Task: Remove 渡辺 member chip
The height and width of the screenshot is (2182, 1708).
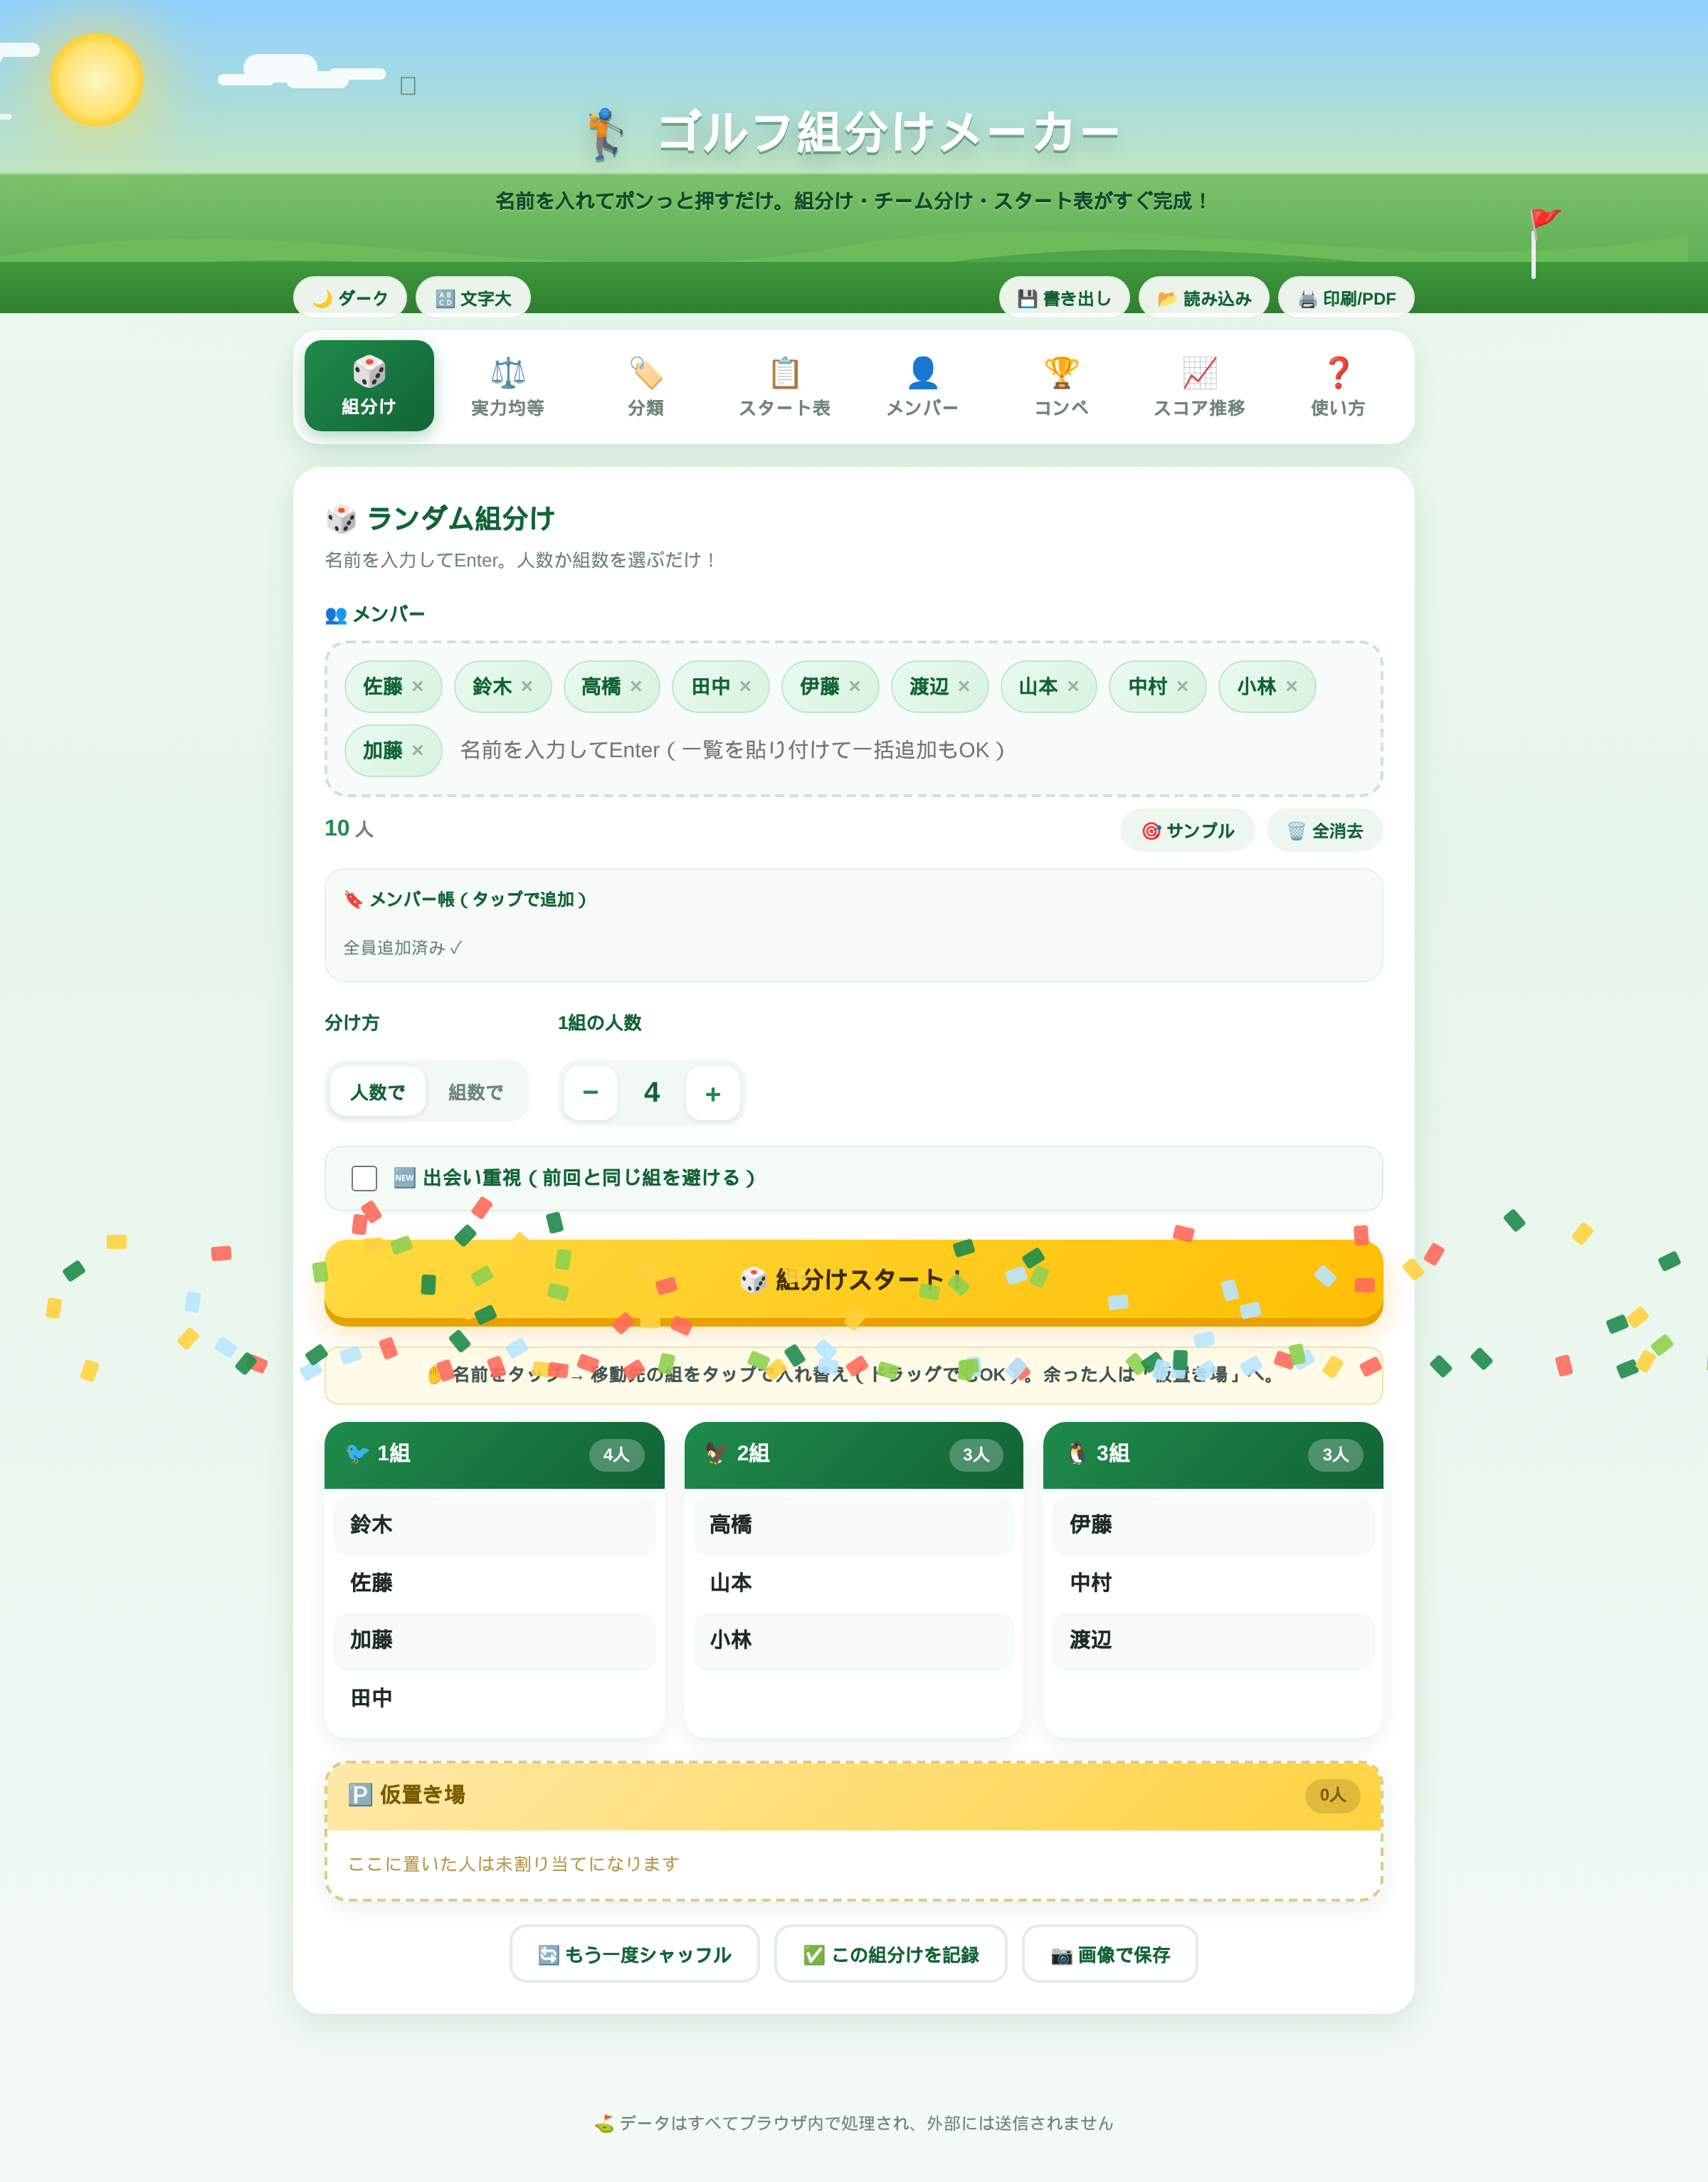Action: (964, 686)
